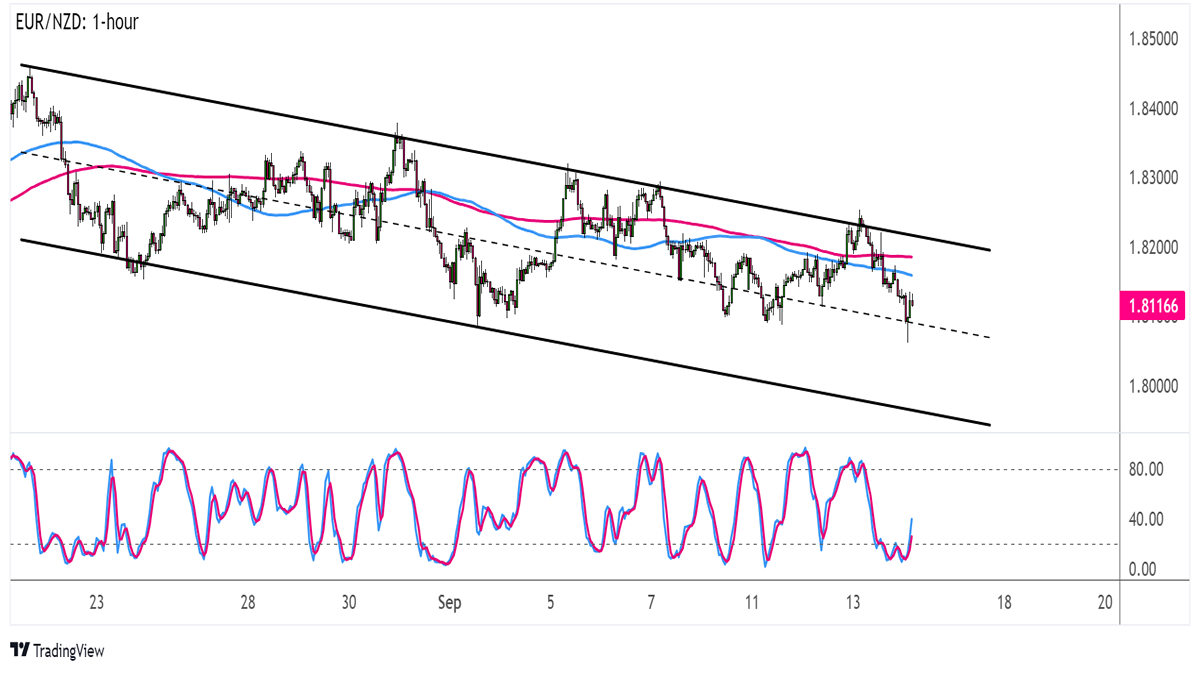Select date 30 on the time axis
Viewport: 1200px width, 675px height.
(349, 603)
